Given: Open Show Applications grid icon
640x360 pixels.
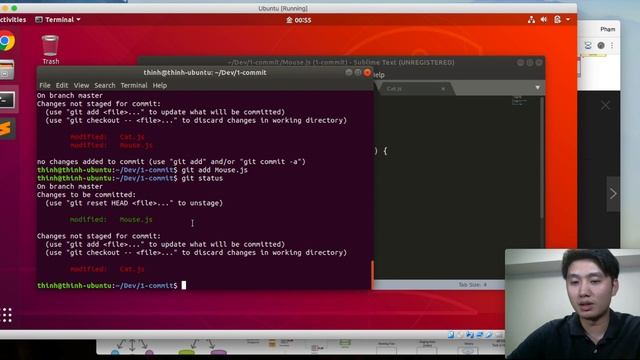Looking at the screenshot, I should (7, 315).
